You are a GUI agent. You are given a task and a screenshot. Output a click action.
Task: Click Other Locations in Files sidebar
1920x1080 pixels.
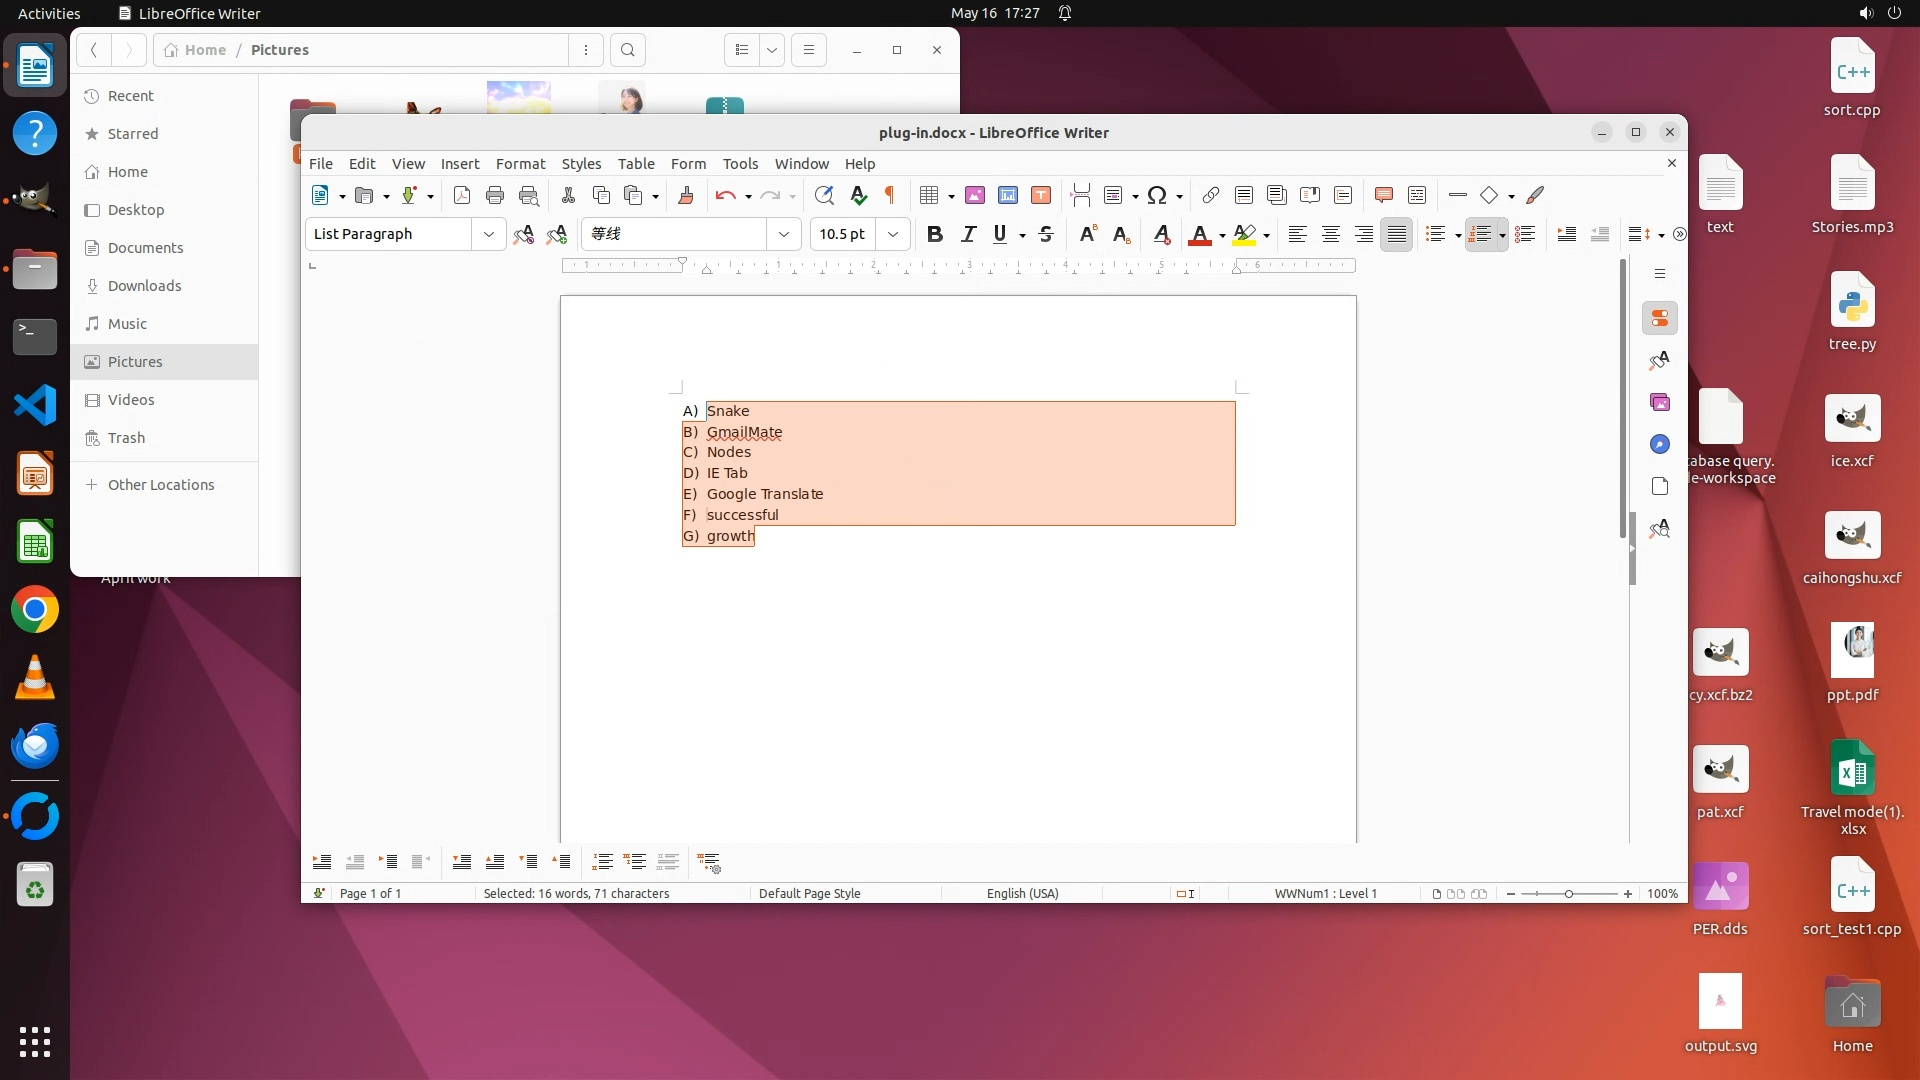pyautogui.click(x=161, y=485)
